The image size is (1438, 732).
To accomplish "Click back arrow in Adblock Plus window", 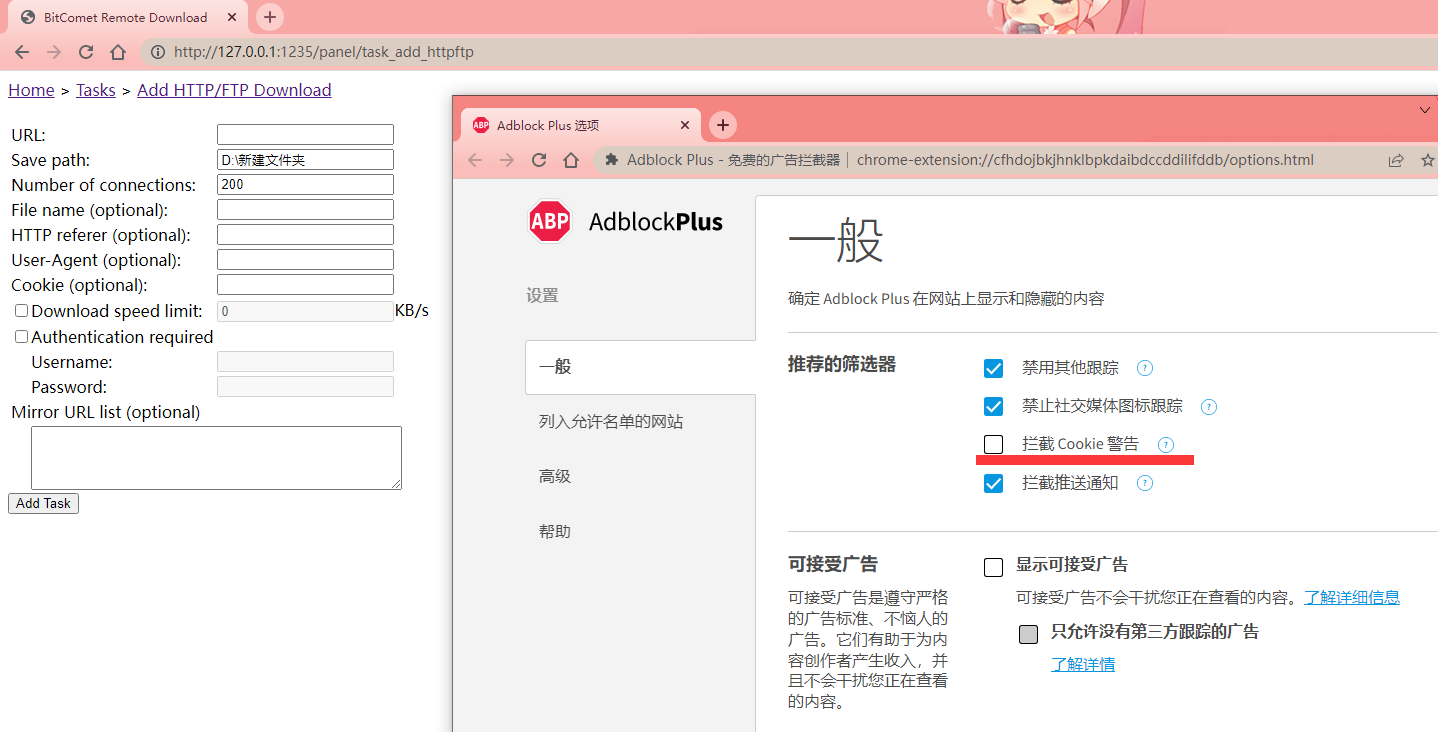I will pyautogui.click(x=475, y=160).
